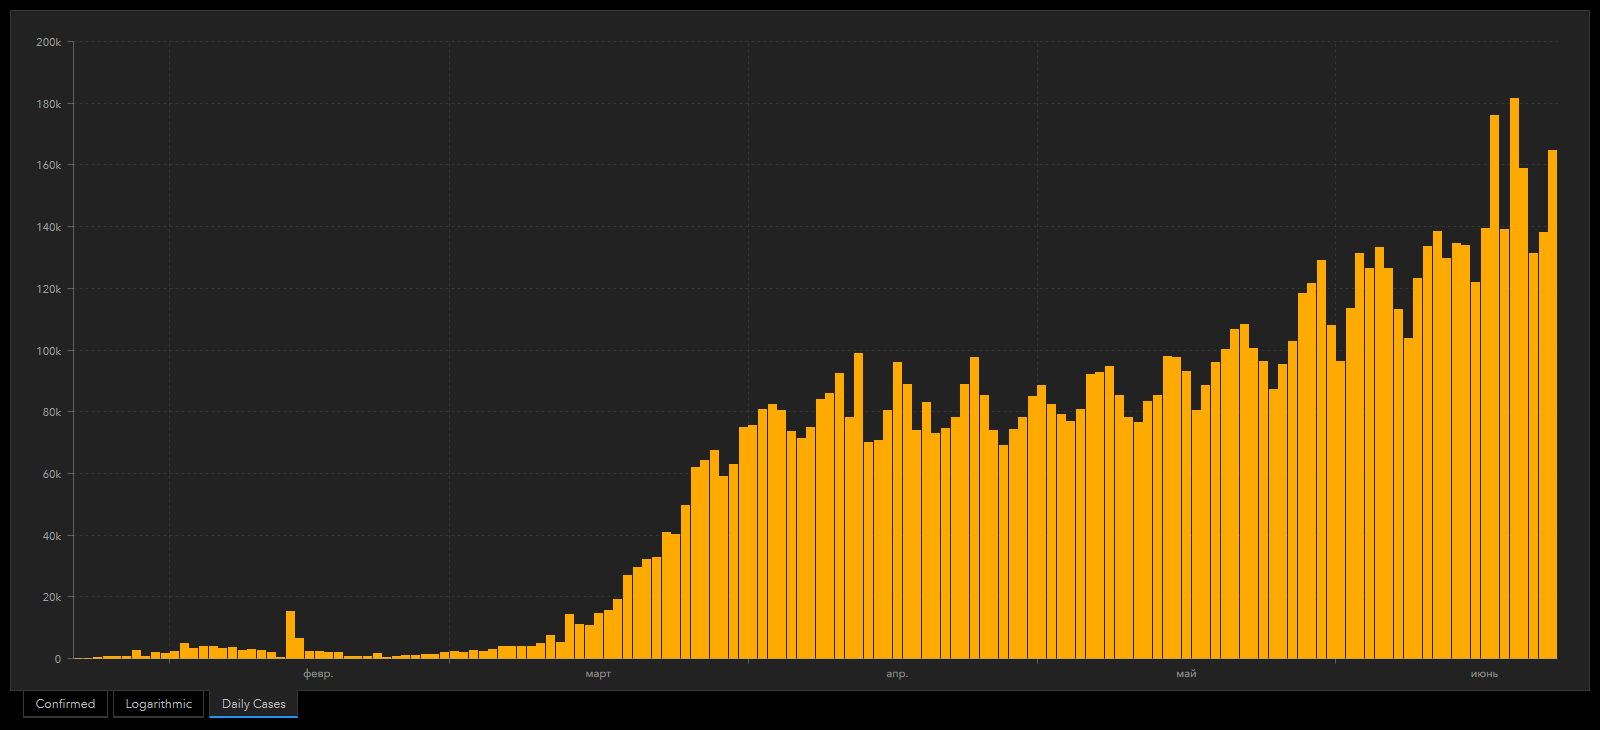Image resolution: width=1600 pixels, height=730 pixels.
Task: Click the 0 y-axis label
Action: [x=58, y=659]
